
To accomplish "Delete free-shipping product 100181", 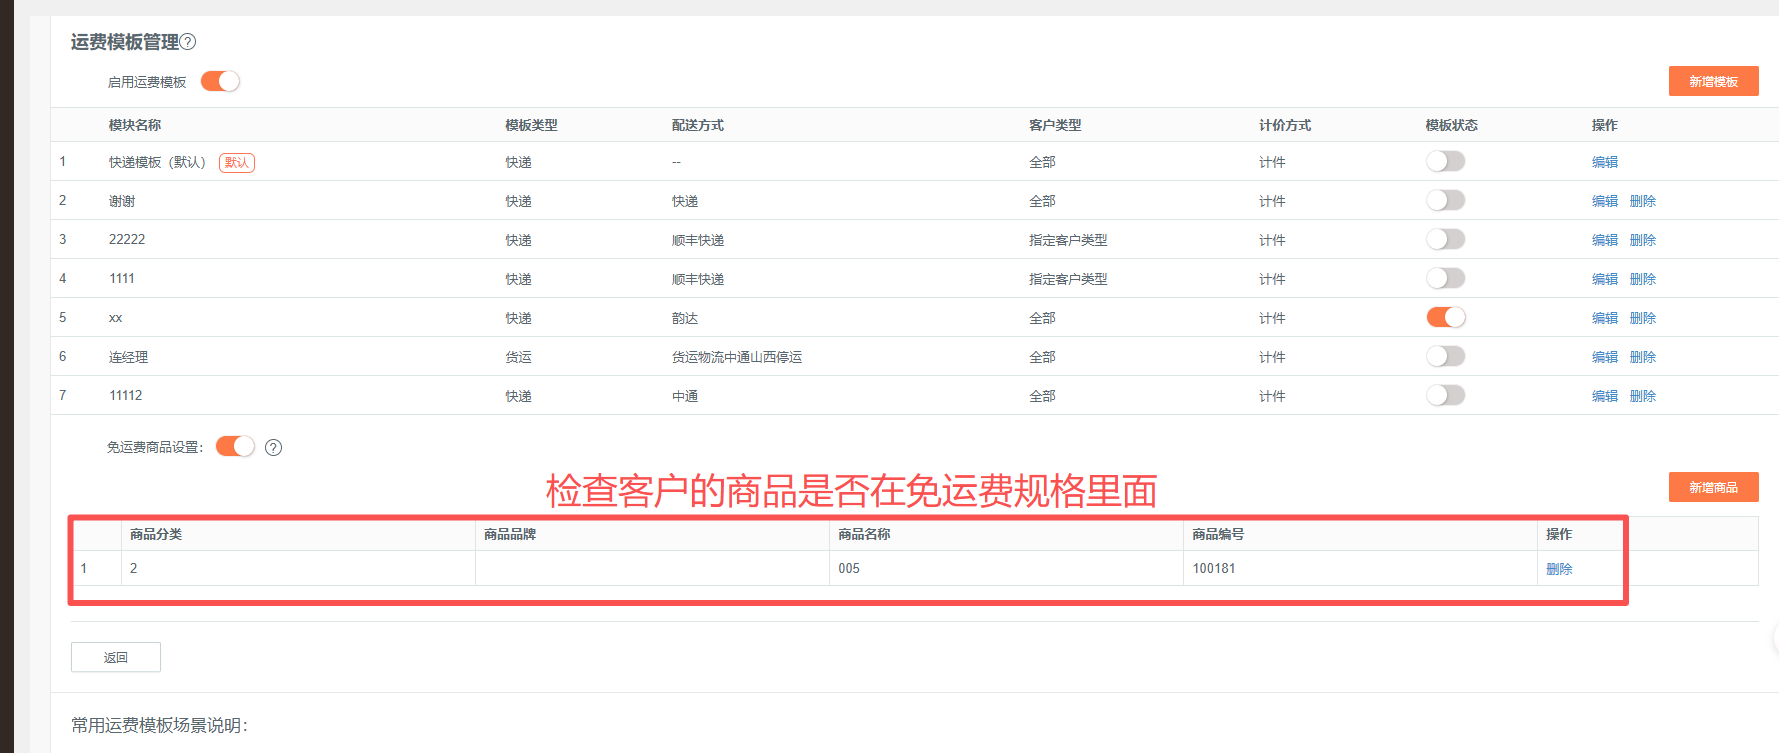I will [1559, 569].
